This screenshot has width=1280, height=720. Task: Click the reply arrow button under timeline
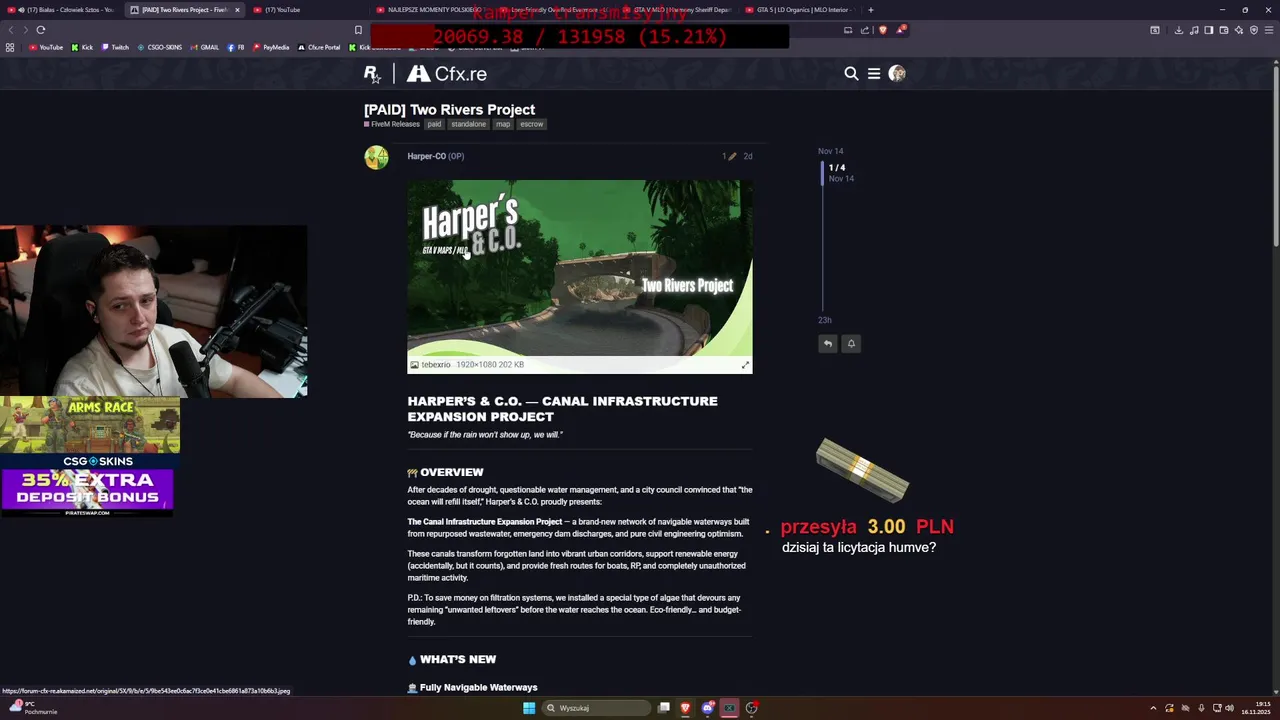point(827,343)
